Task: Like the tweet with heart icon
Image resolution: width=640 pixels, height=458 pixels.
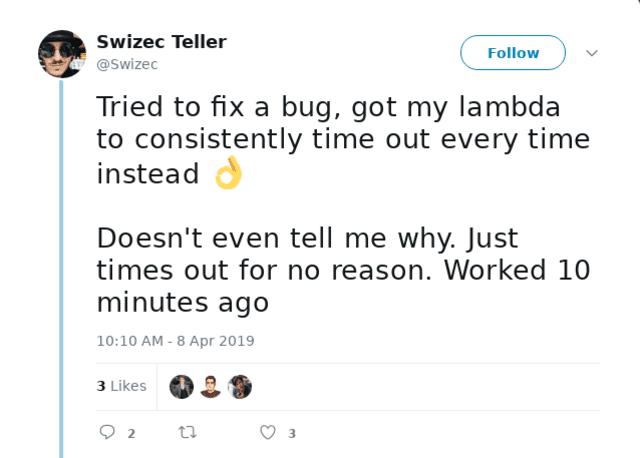Action: [268, 432]
